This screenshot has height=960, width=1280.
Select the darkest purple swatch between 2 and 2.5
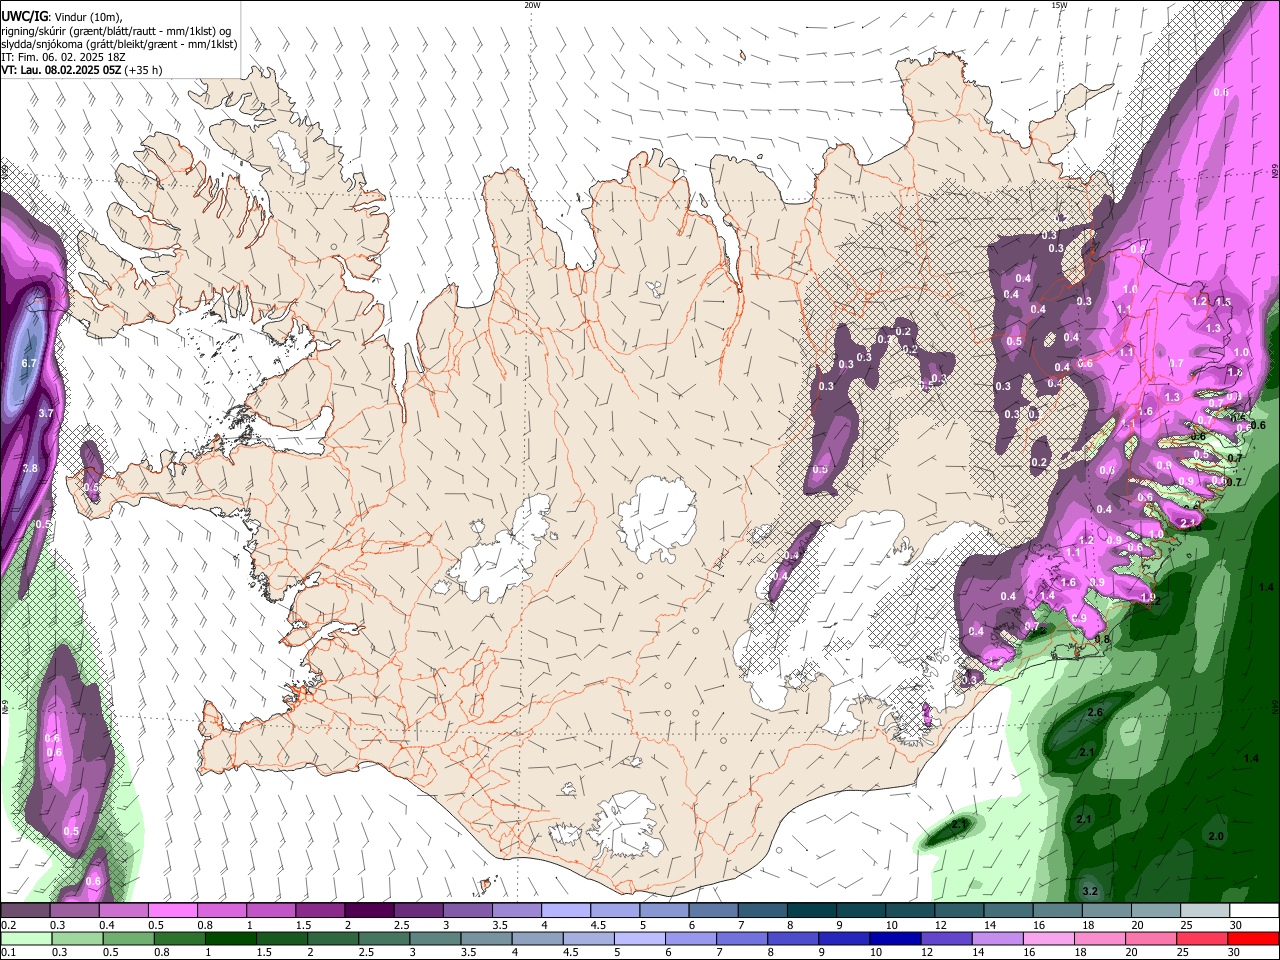click(368, 911)
